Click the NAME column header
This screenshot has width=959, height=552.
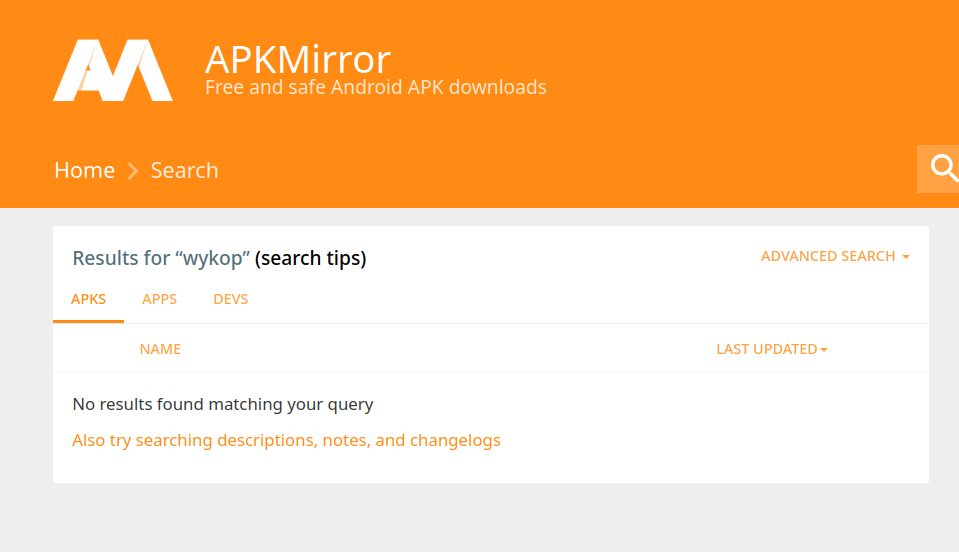pyautogui.click(x=160, y=349)
